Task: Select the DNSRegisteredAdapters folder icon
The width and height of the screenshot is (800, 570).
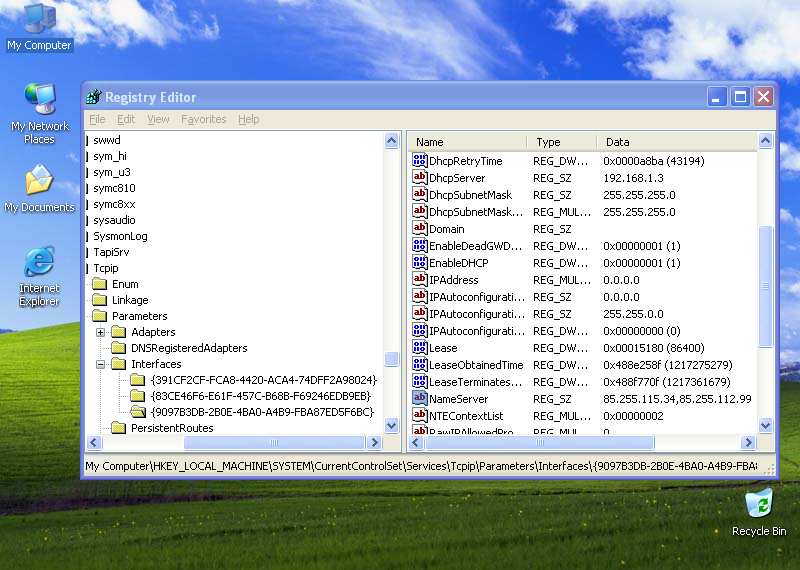Action: coord(118,348)
